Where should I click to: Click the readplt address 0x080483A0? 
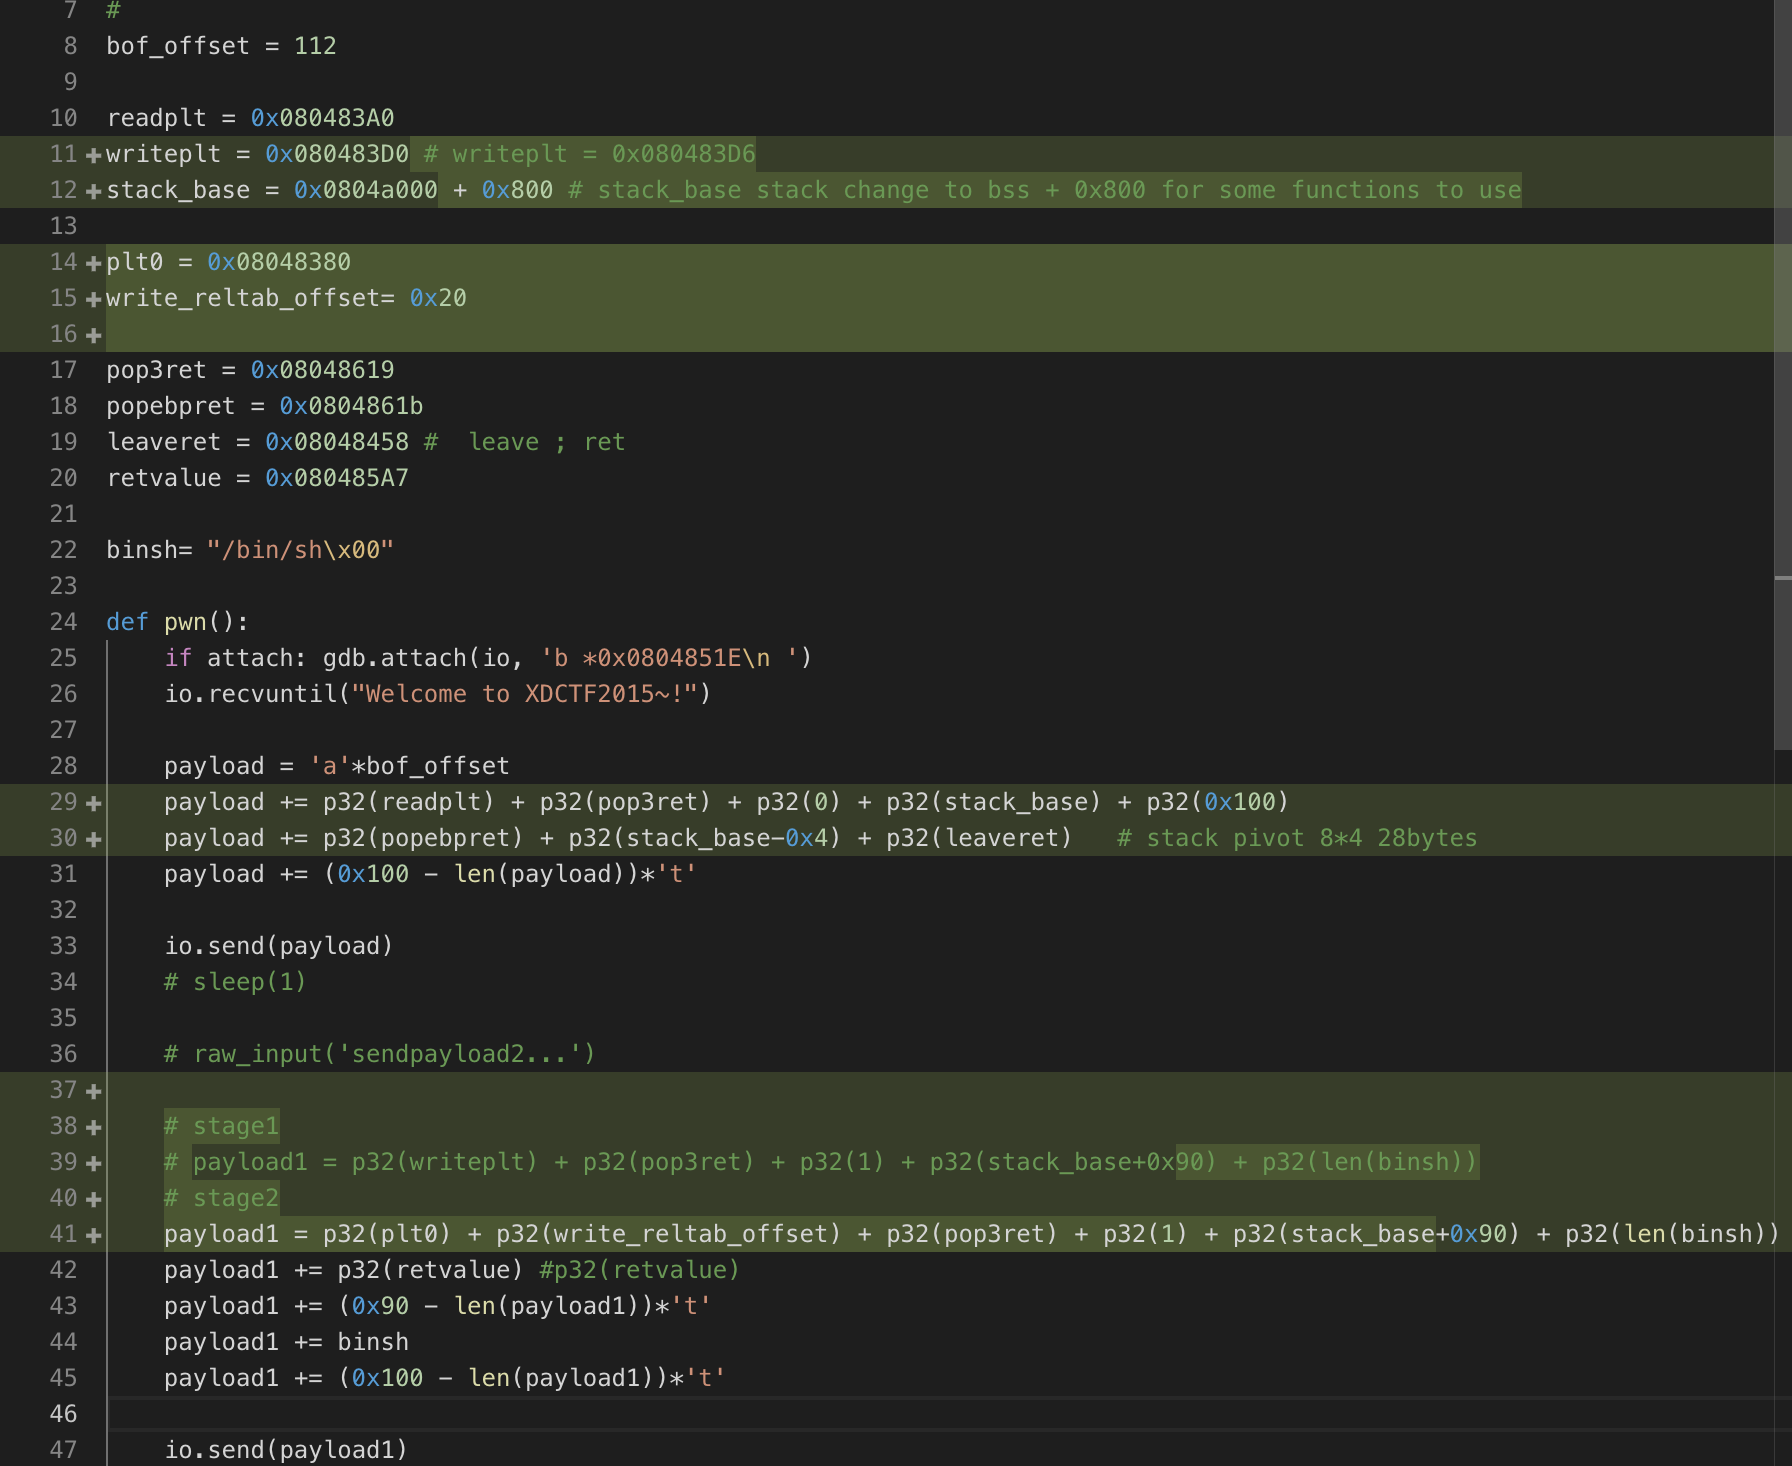(x=322, y=118)
